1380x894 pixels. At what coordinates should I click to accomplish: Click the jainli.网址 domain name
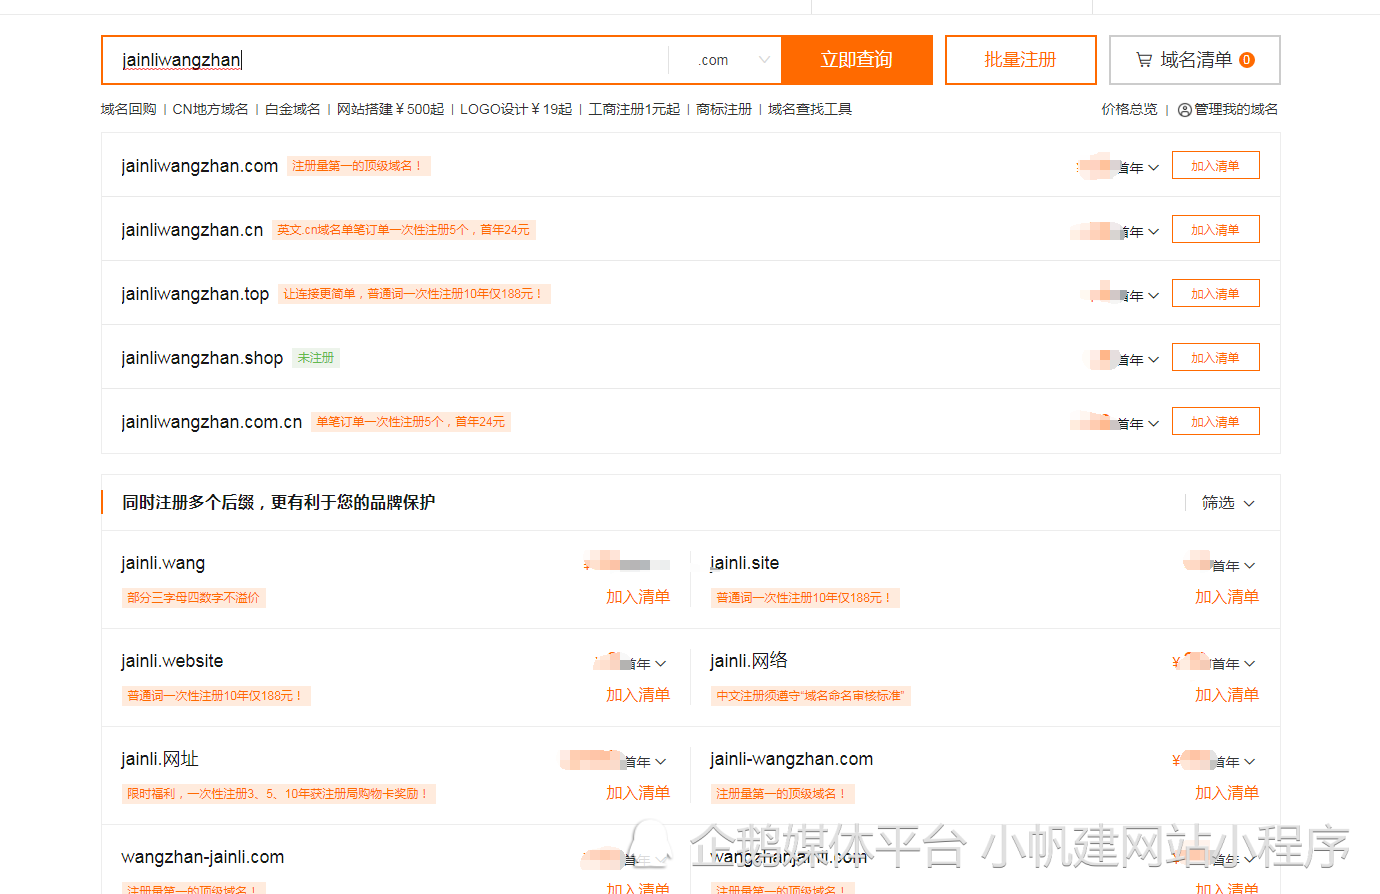(160, 759)
